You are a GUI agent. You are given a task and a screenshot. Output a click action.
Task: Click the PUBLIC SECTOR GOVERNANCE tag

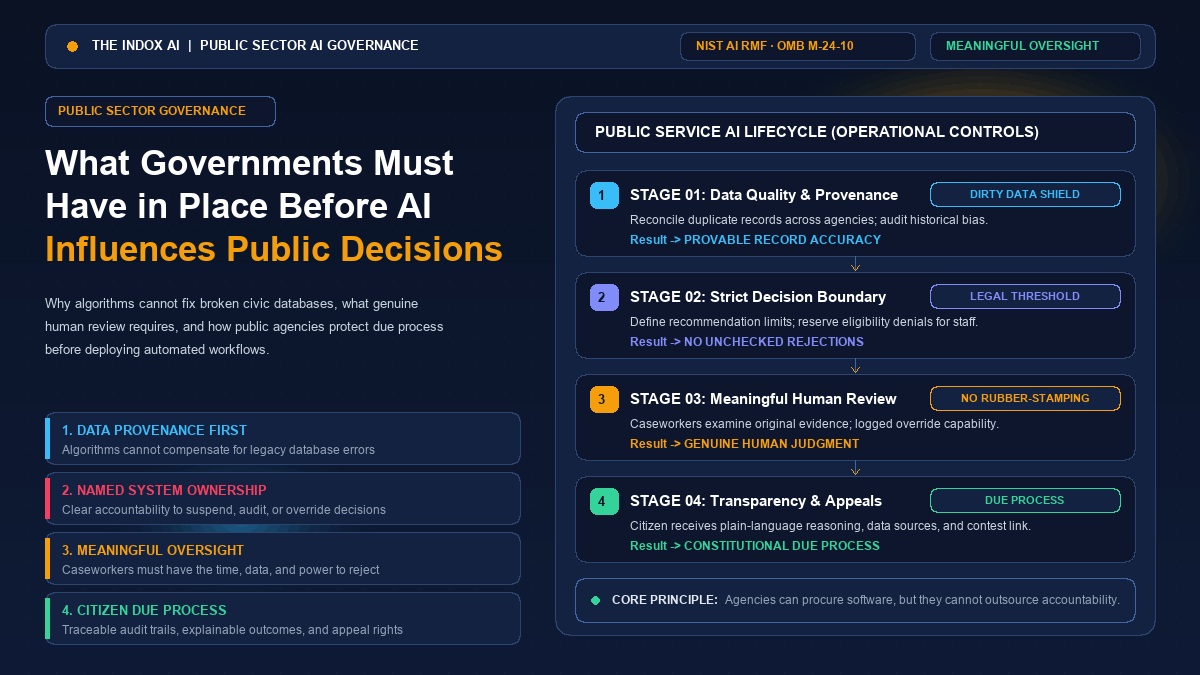pos(160,111)
